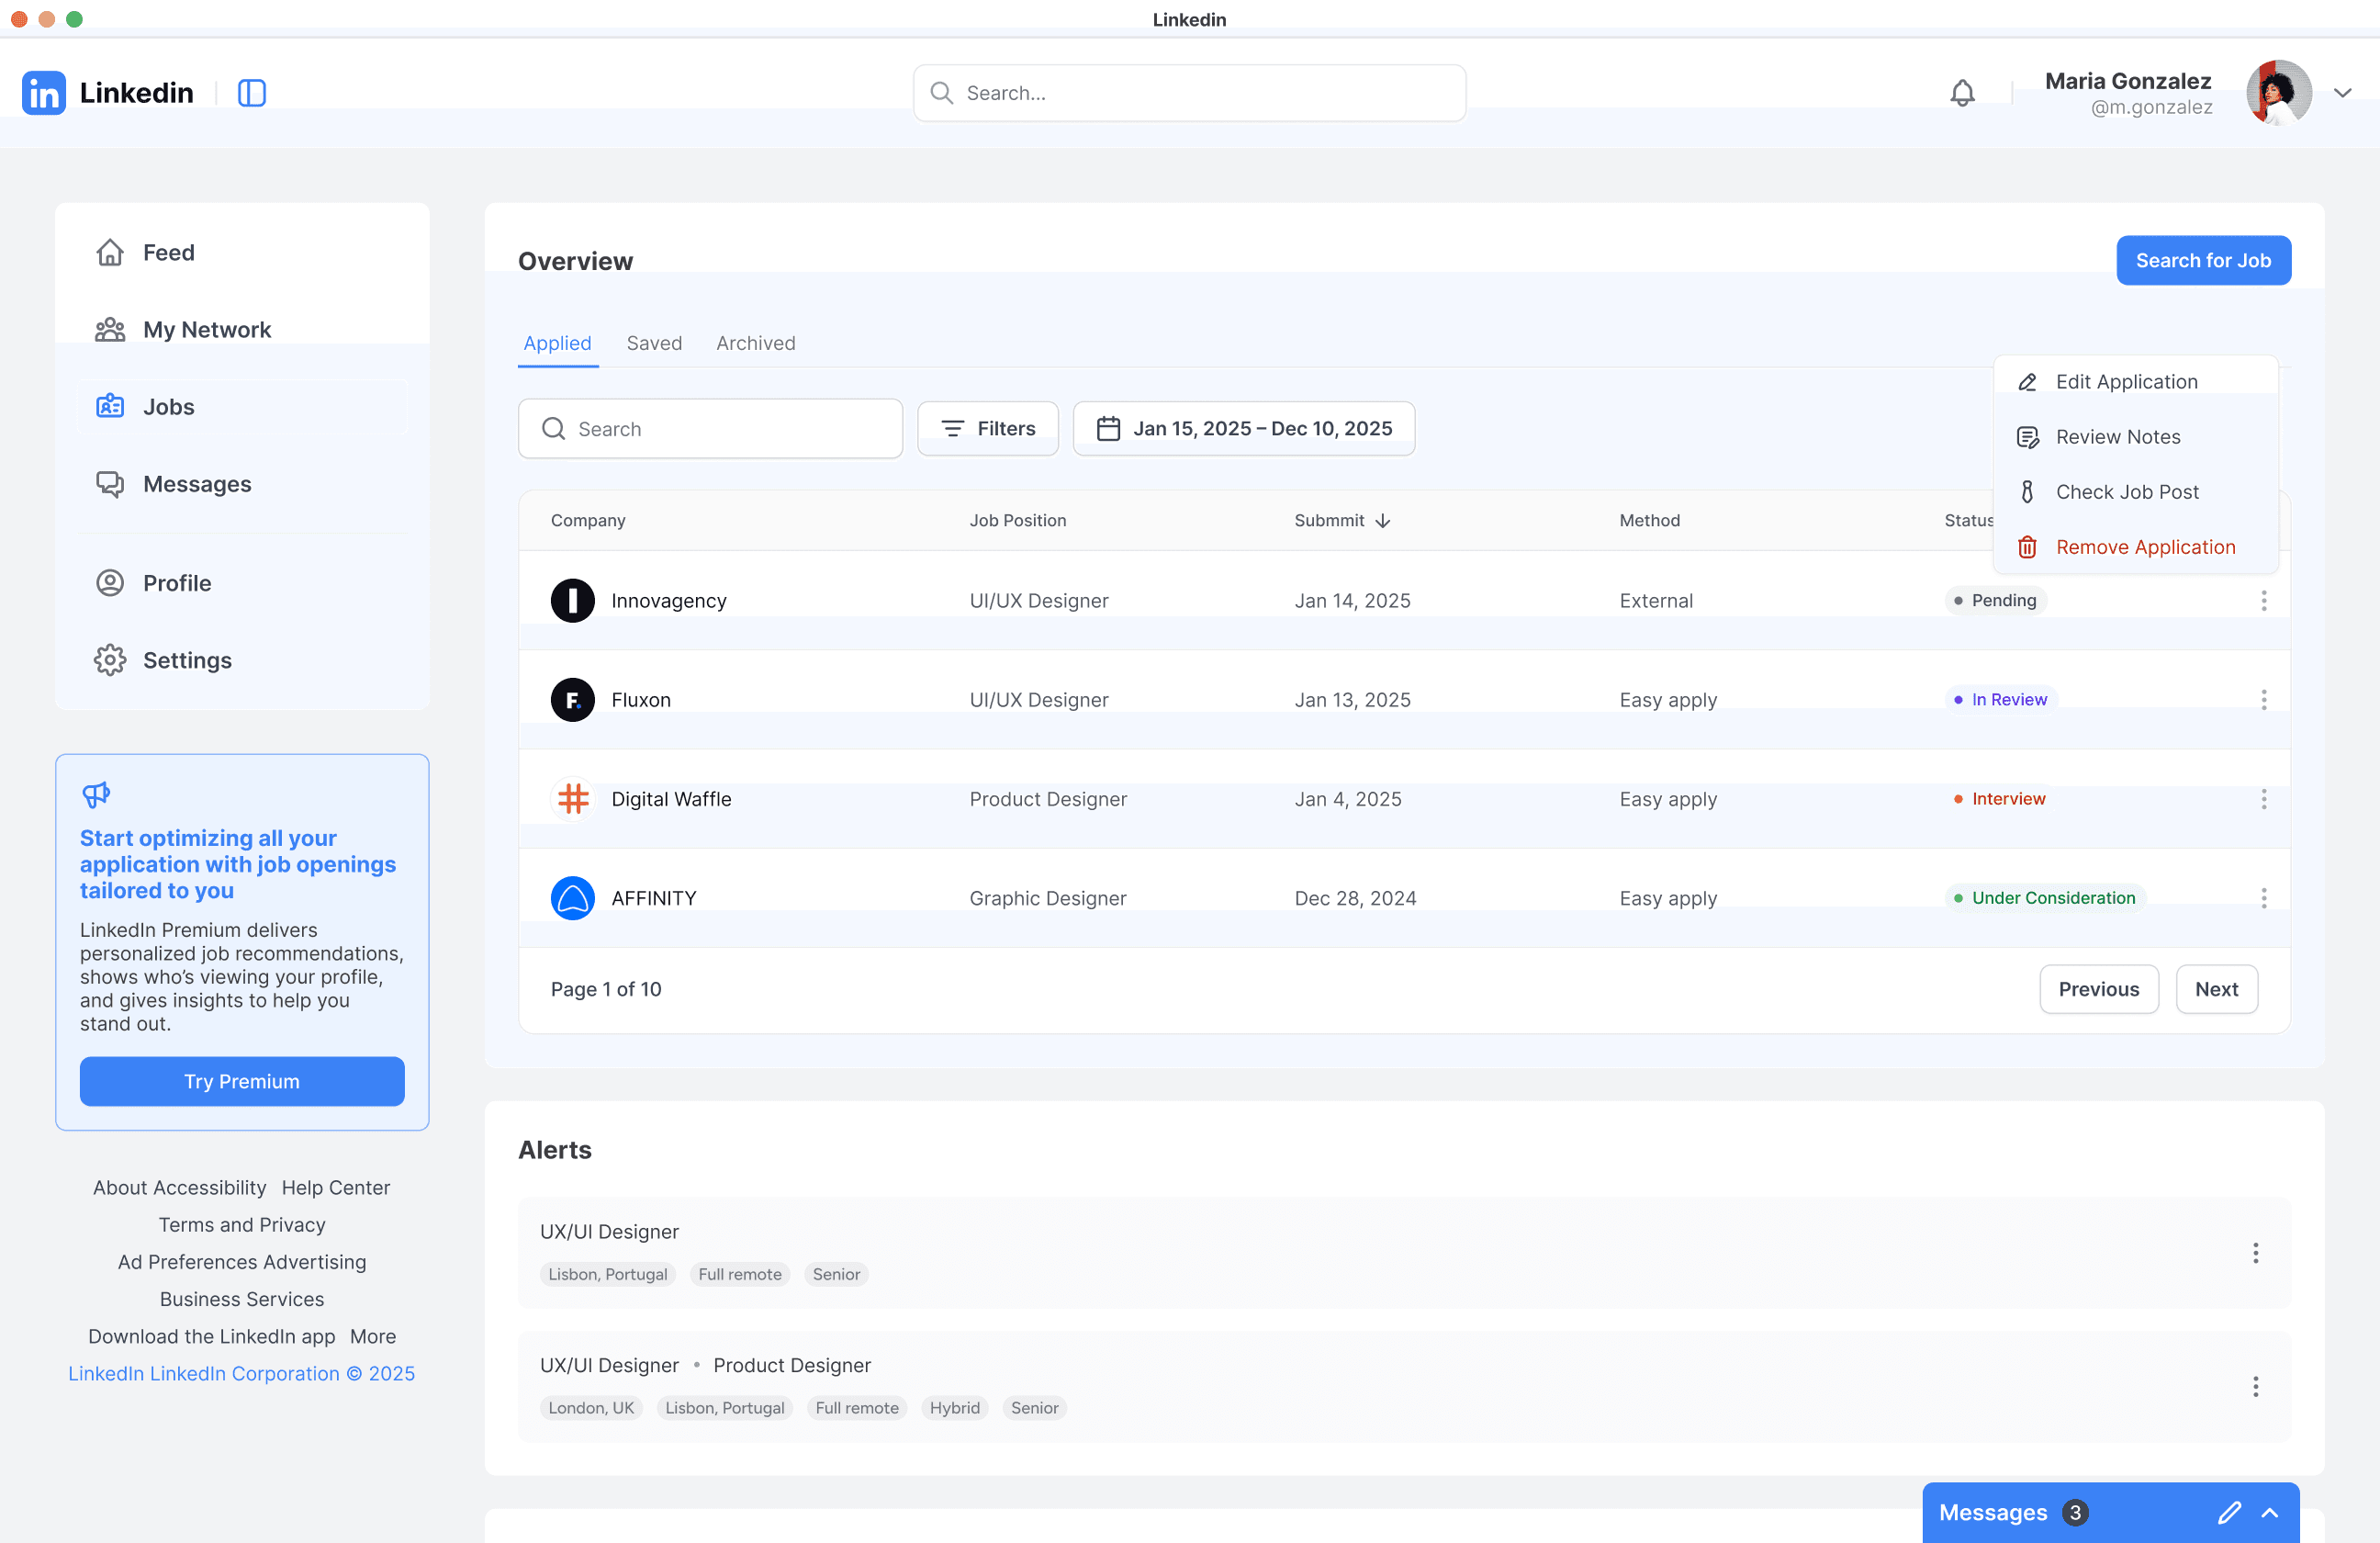Click the LinkedIn logo icon

click(x=44, y=93)
